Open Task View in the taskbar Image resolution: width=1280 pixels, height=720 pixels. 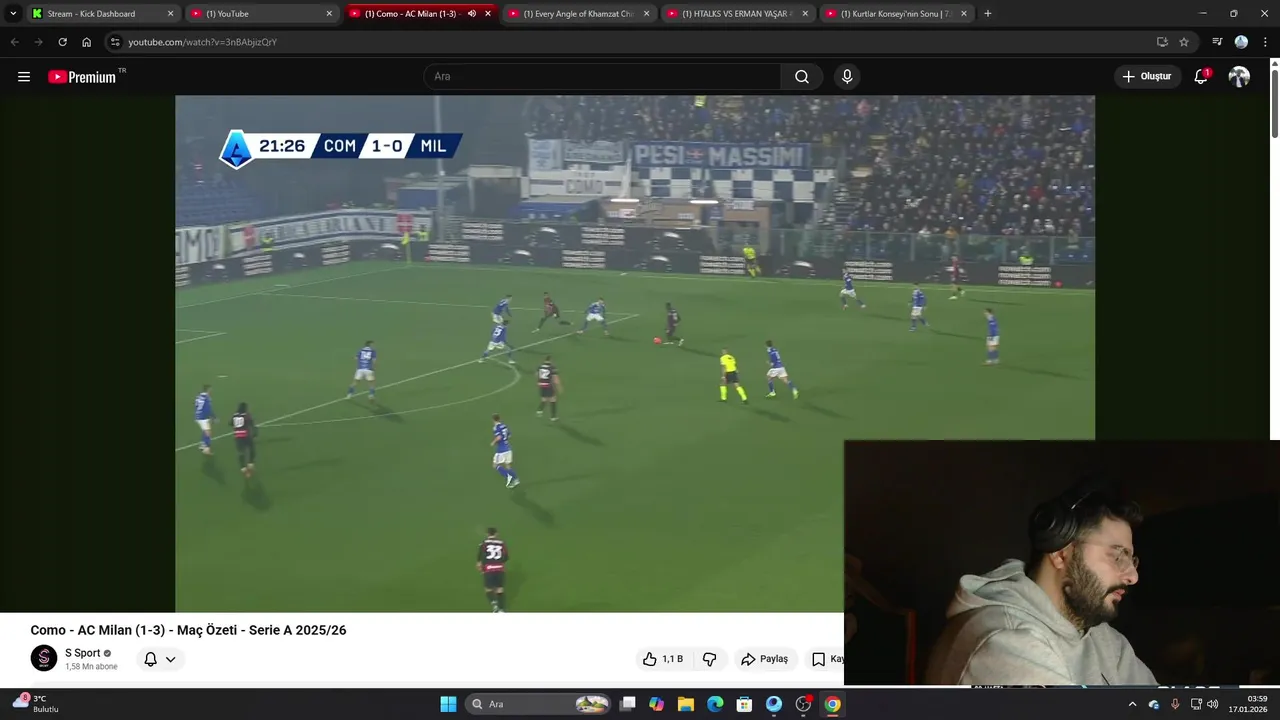pyautogui.click(x=627, y=704)
